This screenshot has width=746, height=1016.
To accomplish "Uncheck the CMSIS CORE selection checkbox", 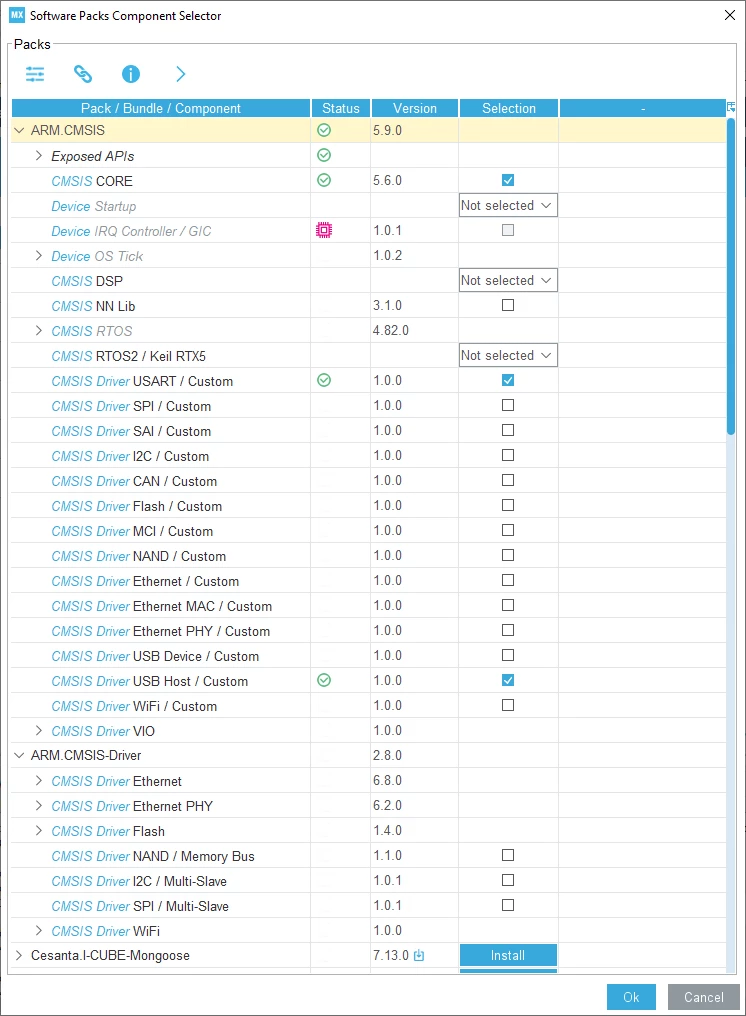I will click(508, 180).
